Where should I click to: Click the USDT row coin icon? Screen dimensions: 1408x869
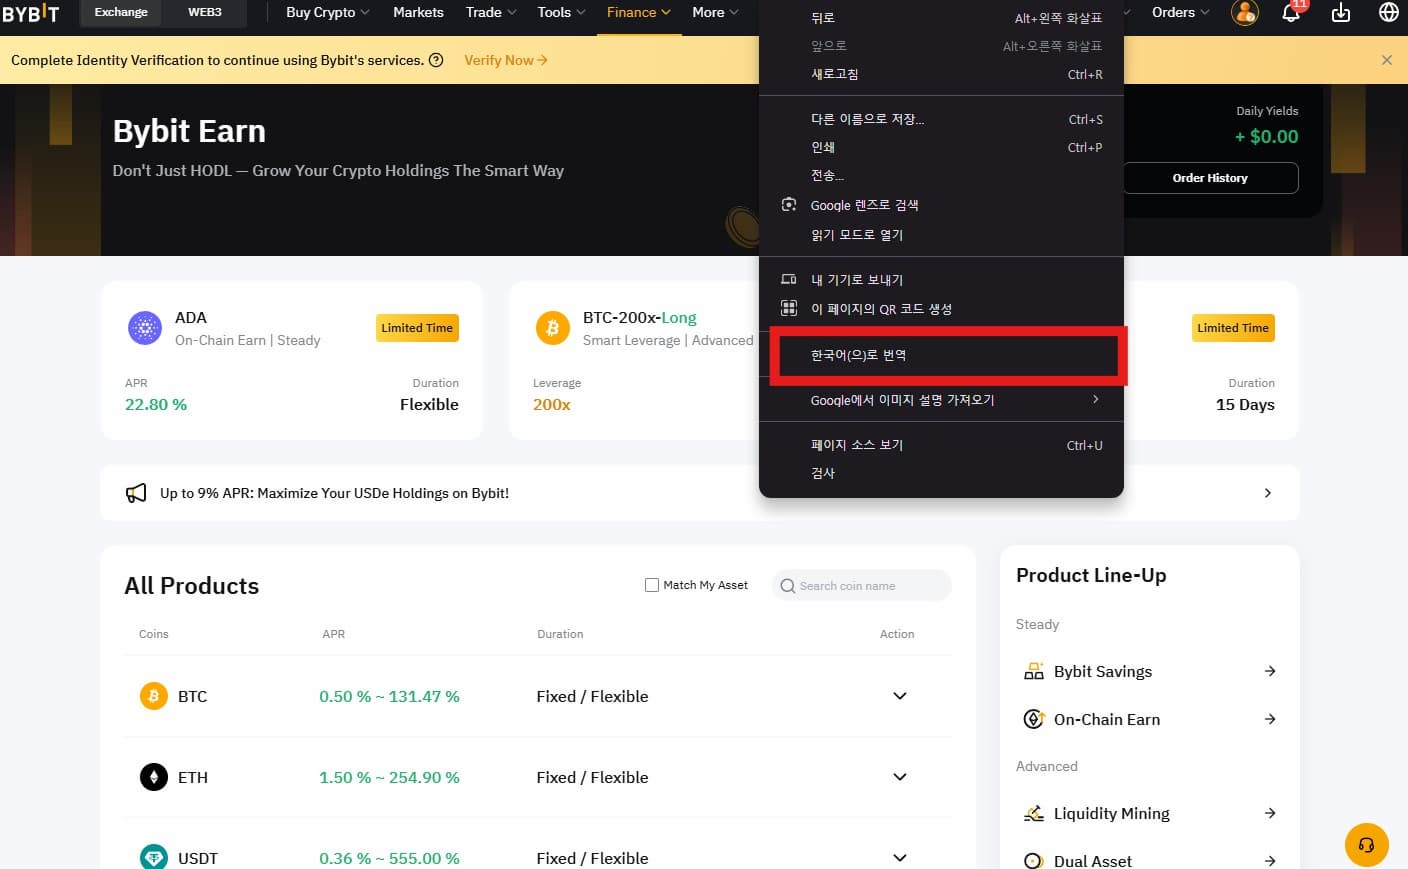point(154,857)
